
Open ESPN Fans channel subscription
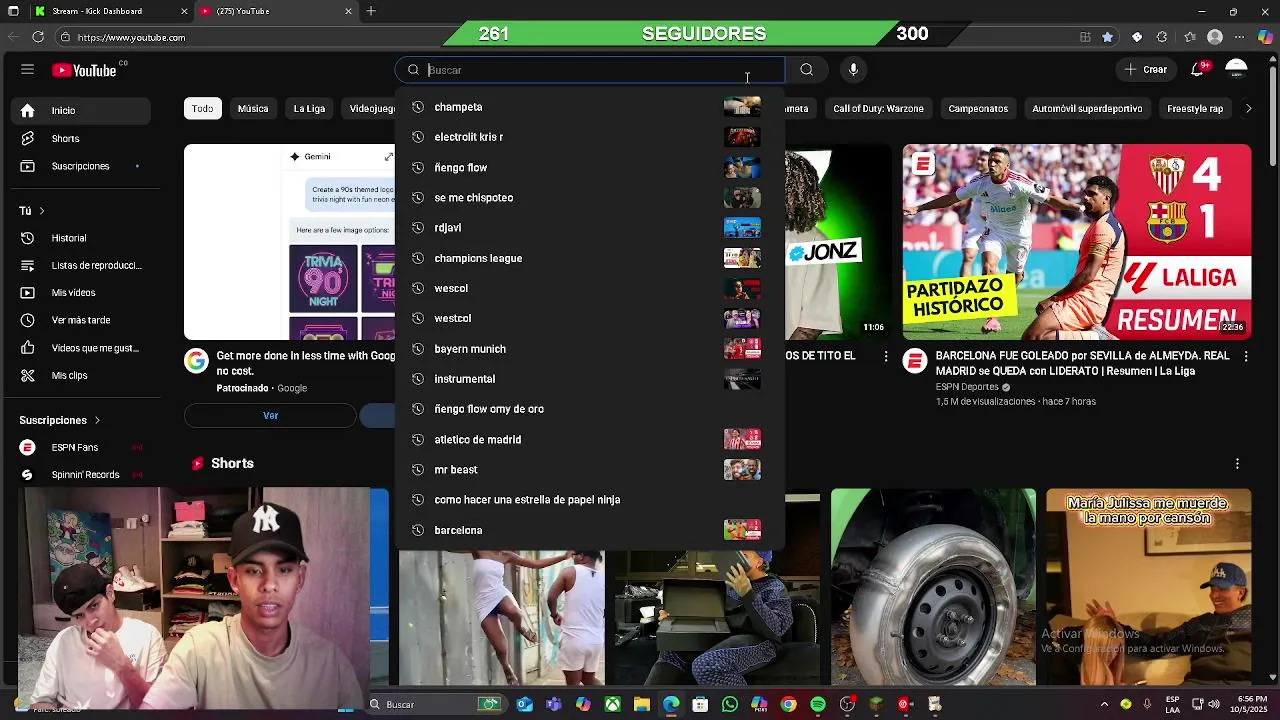pyautogui.click(x=80, y=447)
